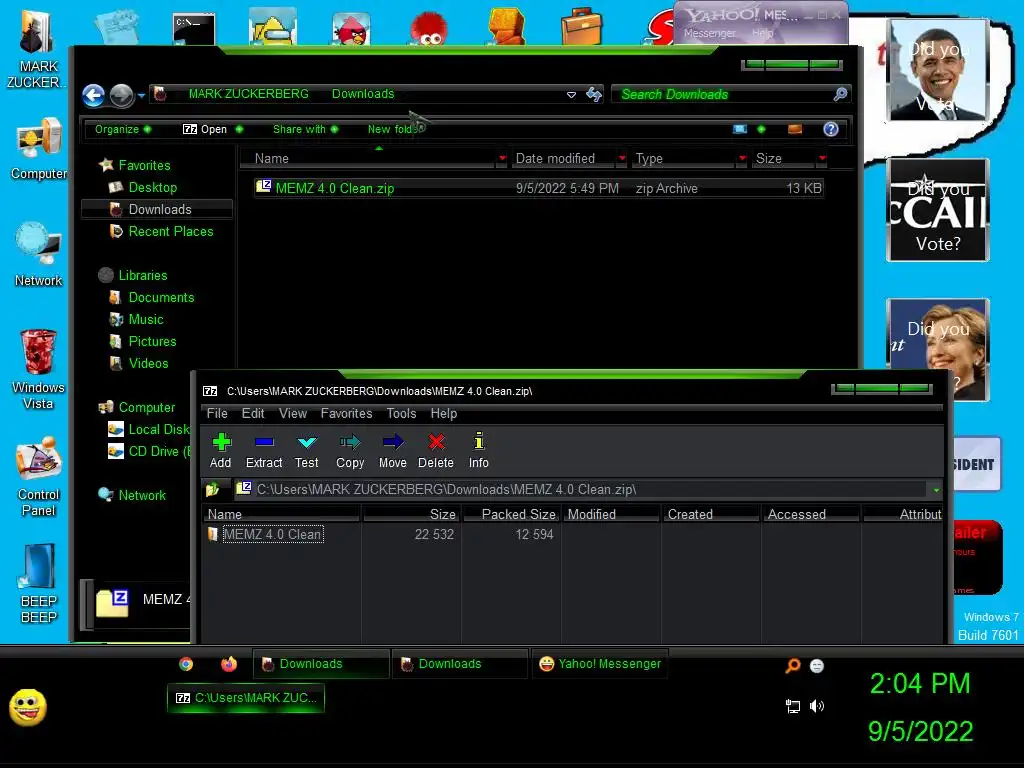Open the Organize dropdown menu
Screen dimensions: 1024x768
click(x=123, y=129)
